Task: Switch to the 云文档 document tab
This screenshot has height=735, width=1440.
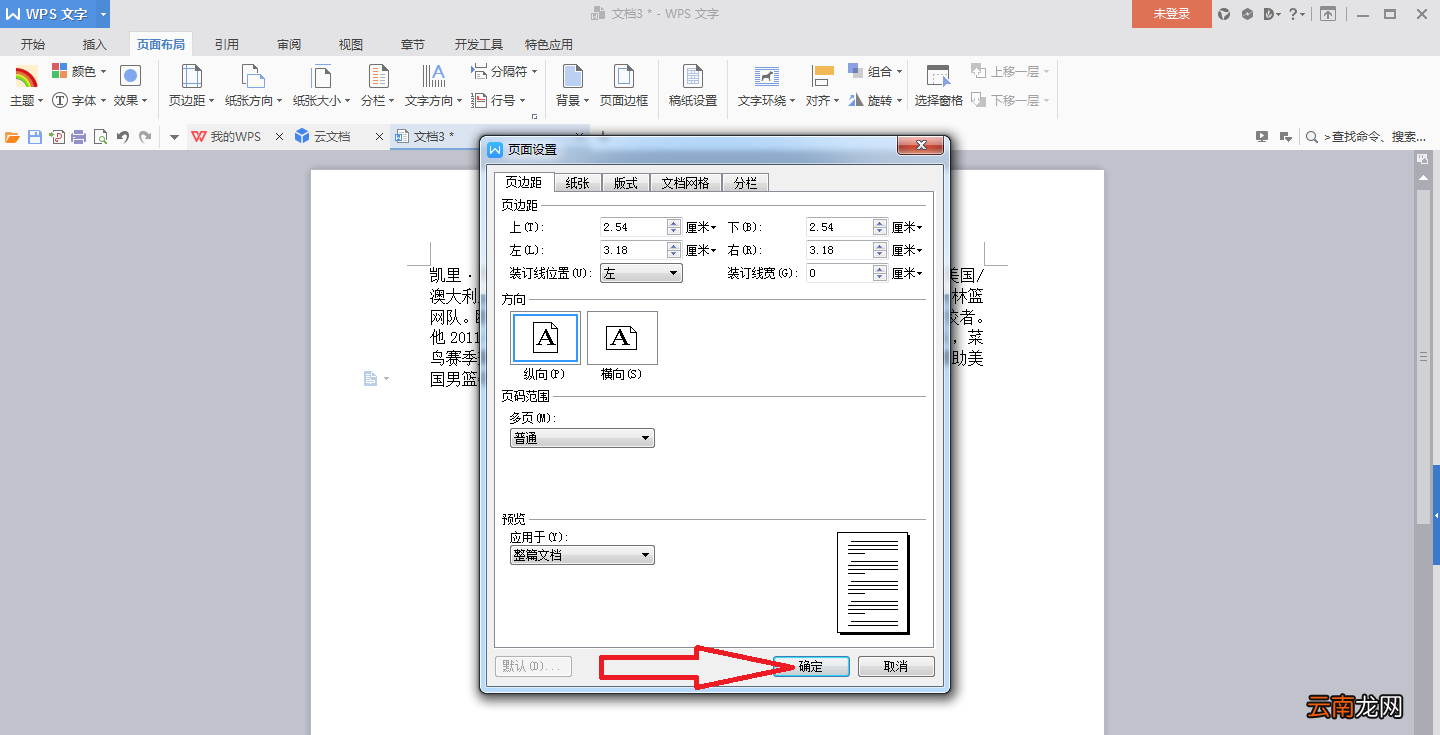Action: (333, 137)
